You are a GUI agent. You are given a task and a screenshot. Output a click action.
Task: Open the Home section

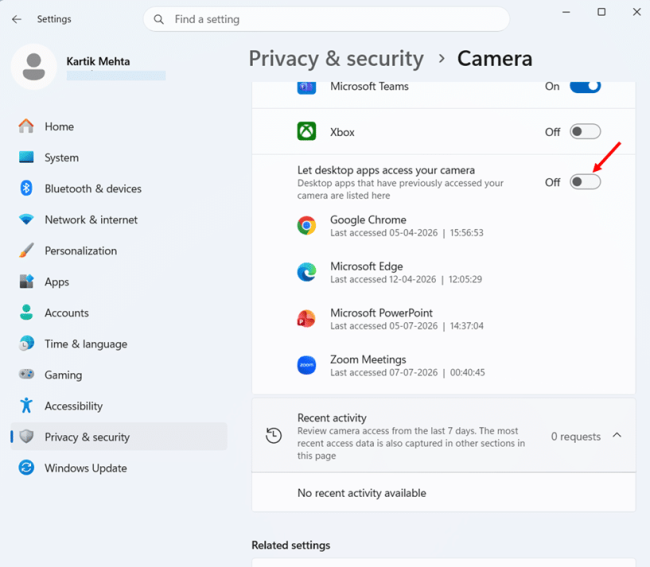tap(119, 126)
